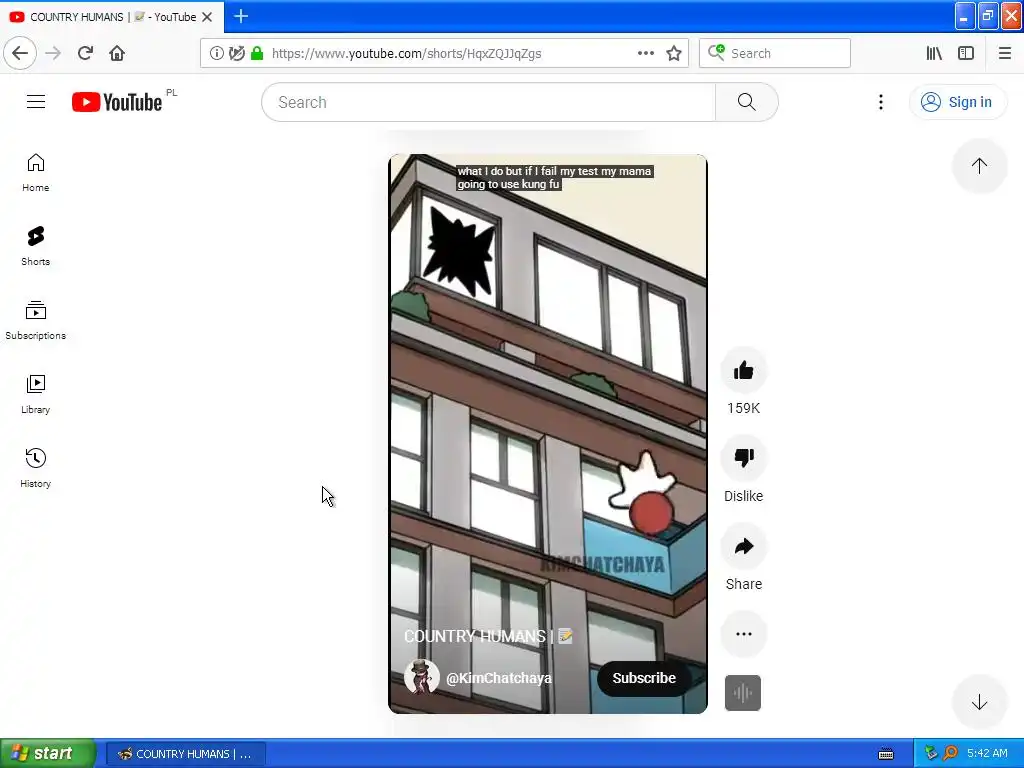Open Library in the YouTube sidebar
Image resolution: width=1024 pixels, height=768 pixels.
click(35, 394)
